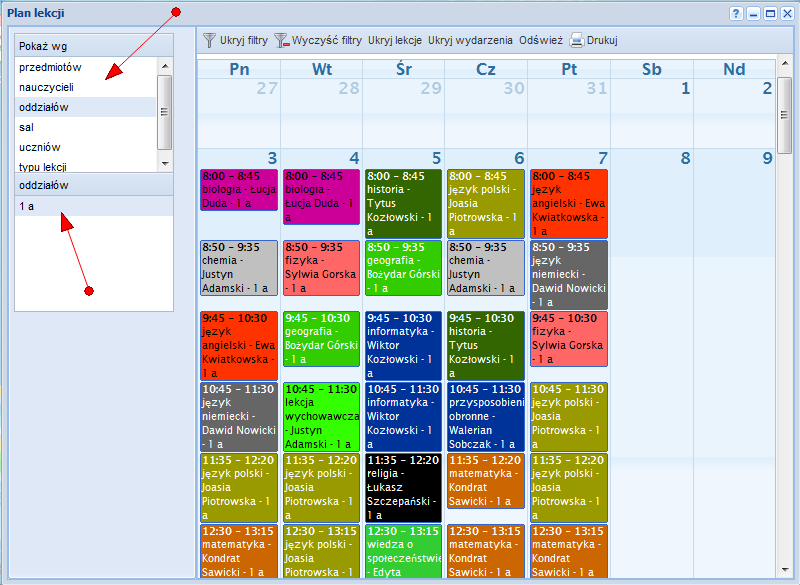Viewport: 800px width, 585px height.
Task: Open Tuesday 8:00 biologia Łucja Duda lesson
Action: tap(321, 197)
